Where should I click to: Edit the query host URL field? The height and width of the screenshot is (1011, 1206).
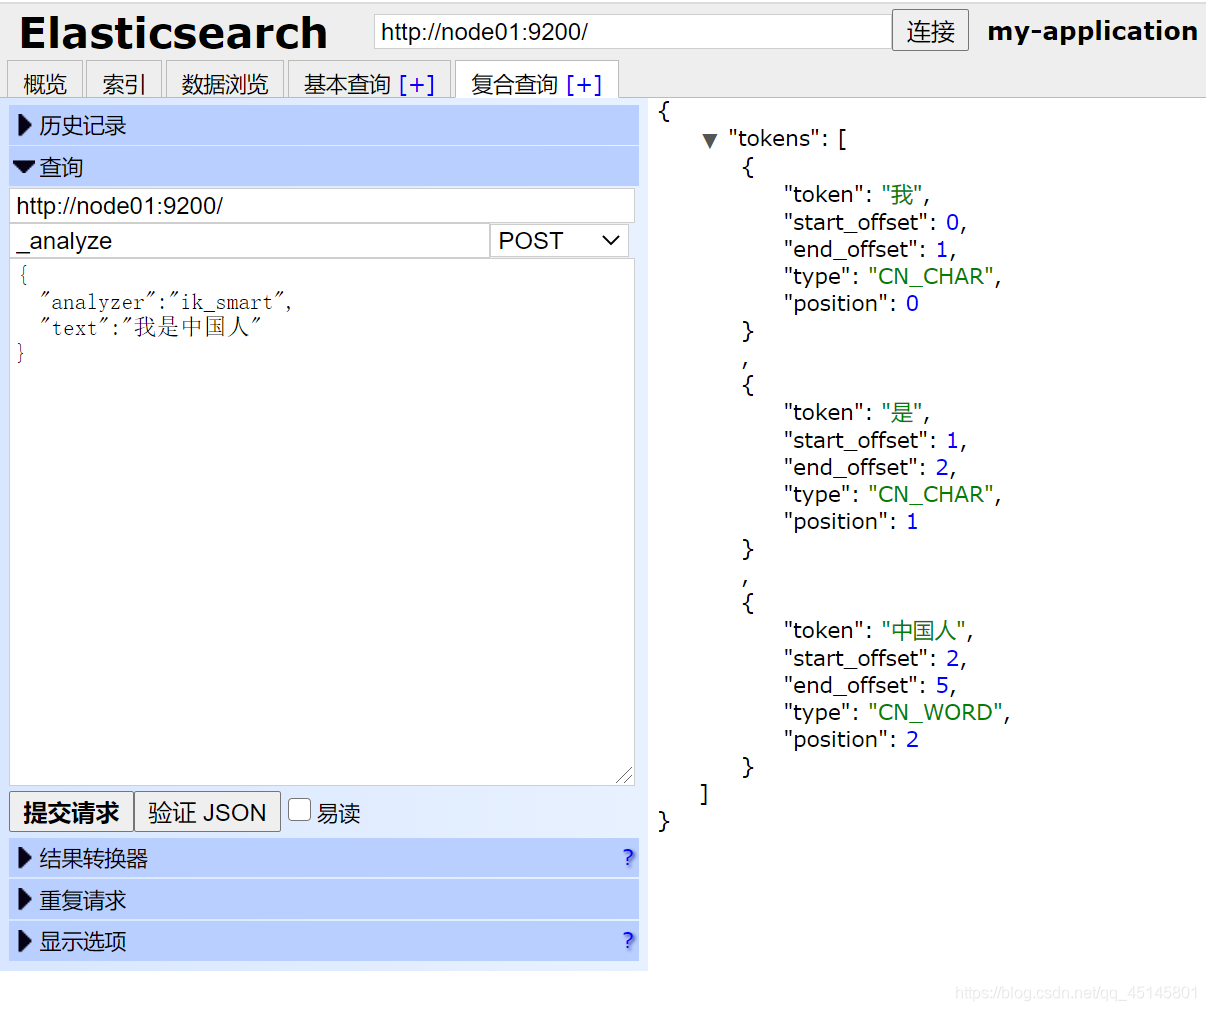pos(322,206)
